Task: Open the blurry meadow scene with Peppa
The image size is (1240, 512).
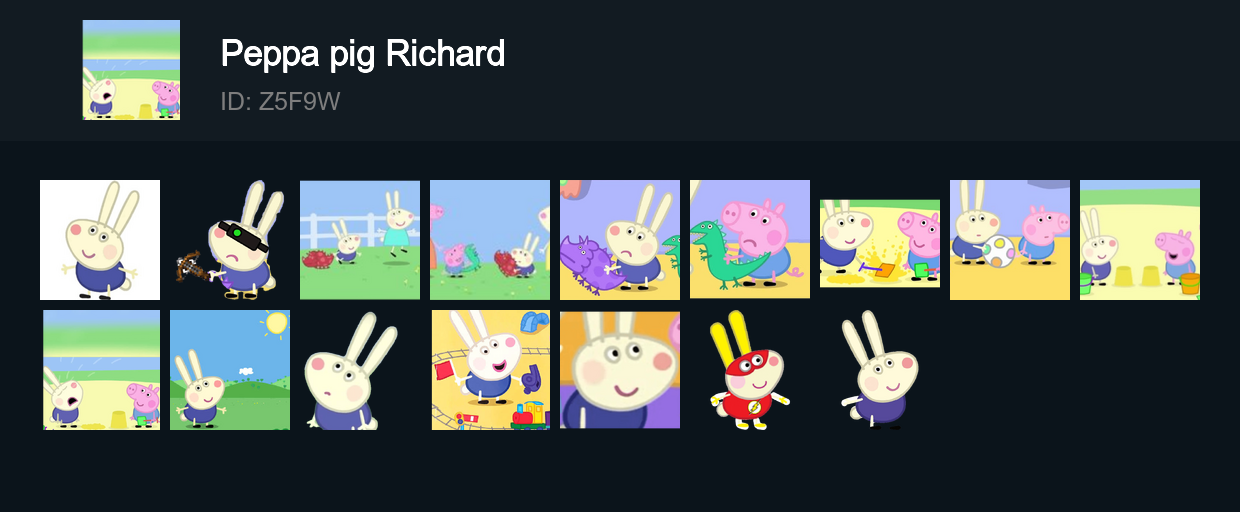Action: tap(490, 240)
